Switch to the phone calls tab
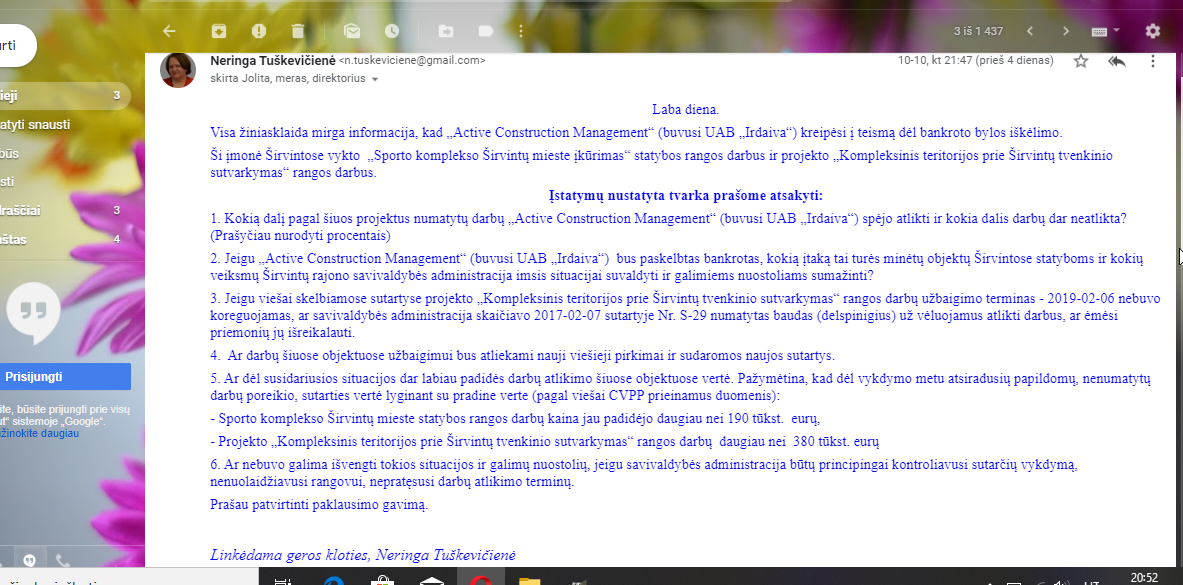Screen dimensions: 1183x585 click(62, 560)
